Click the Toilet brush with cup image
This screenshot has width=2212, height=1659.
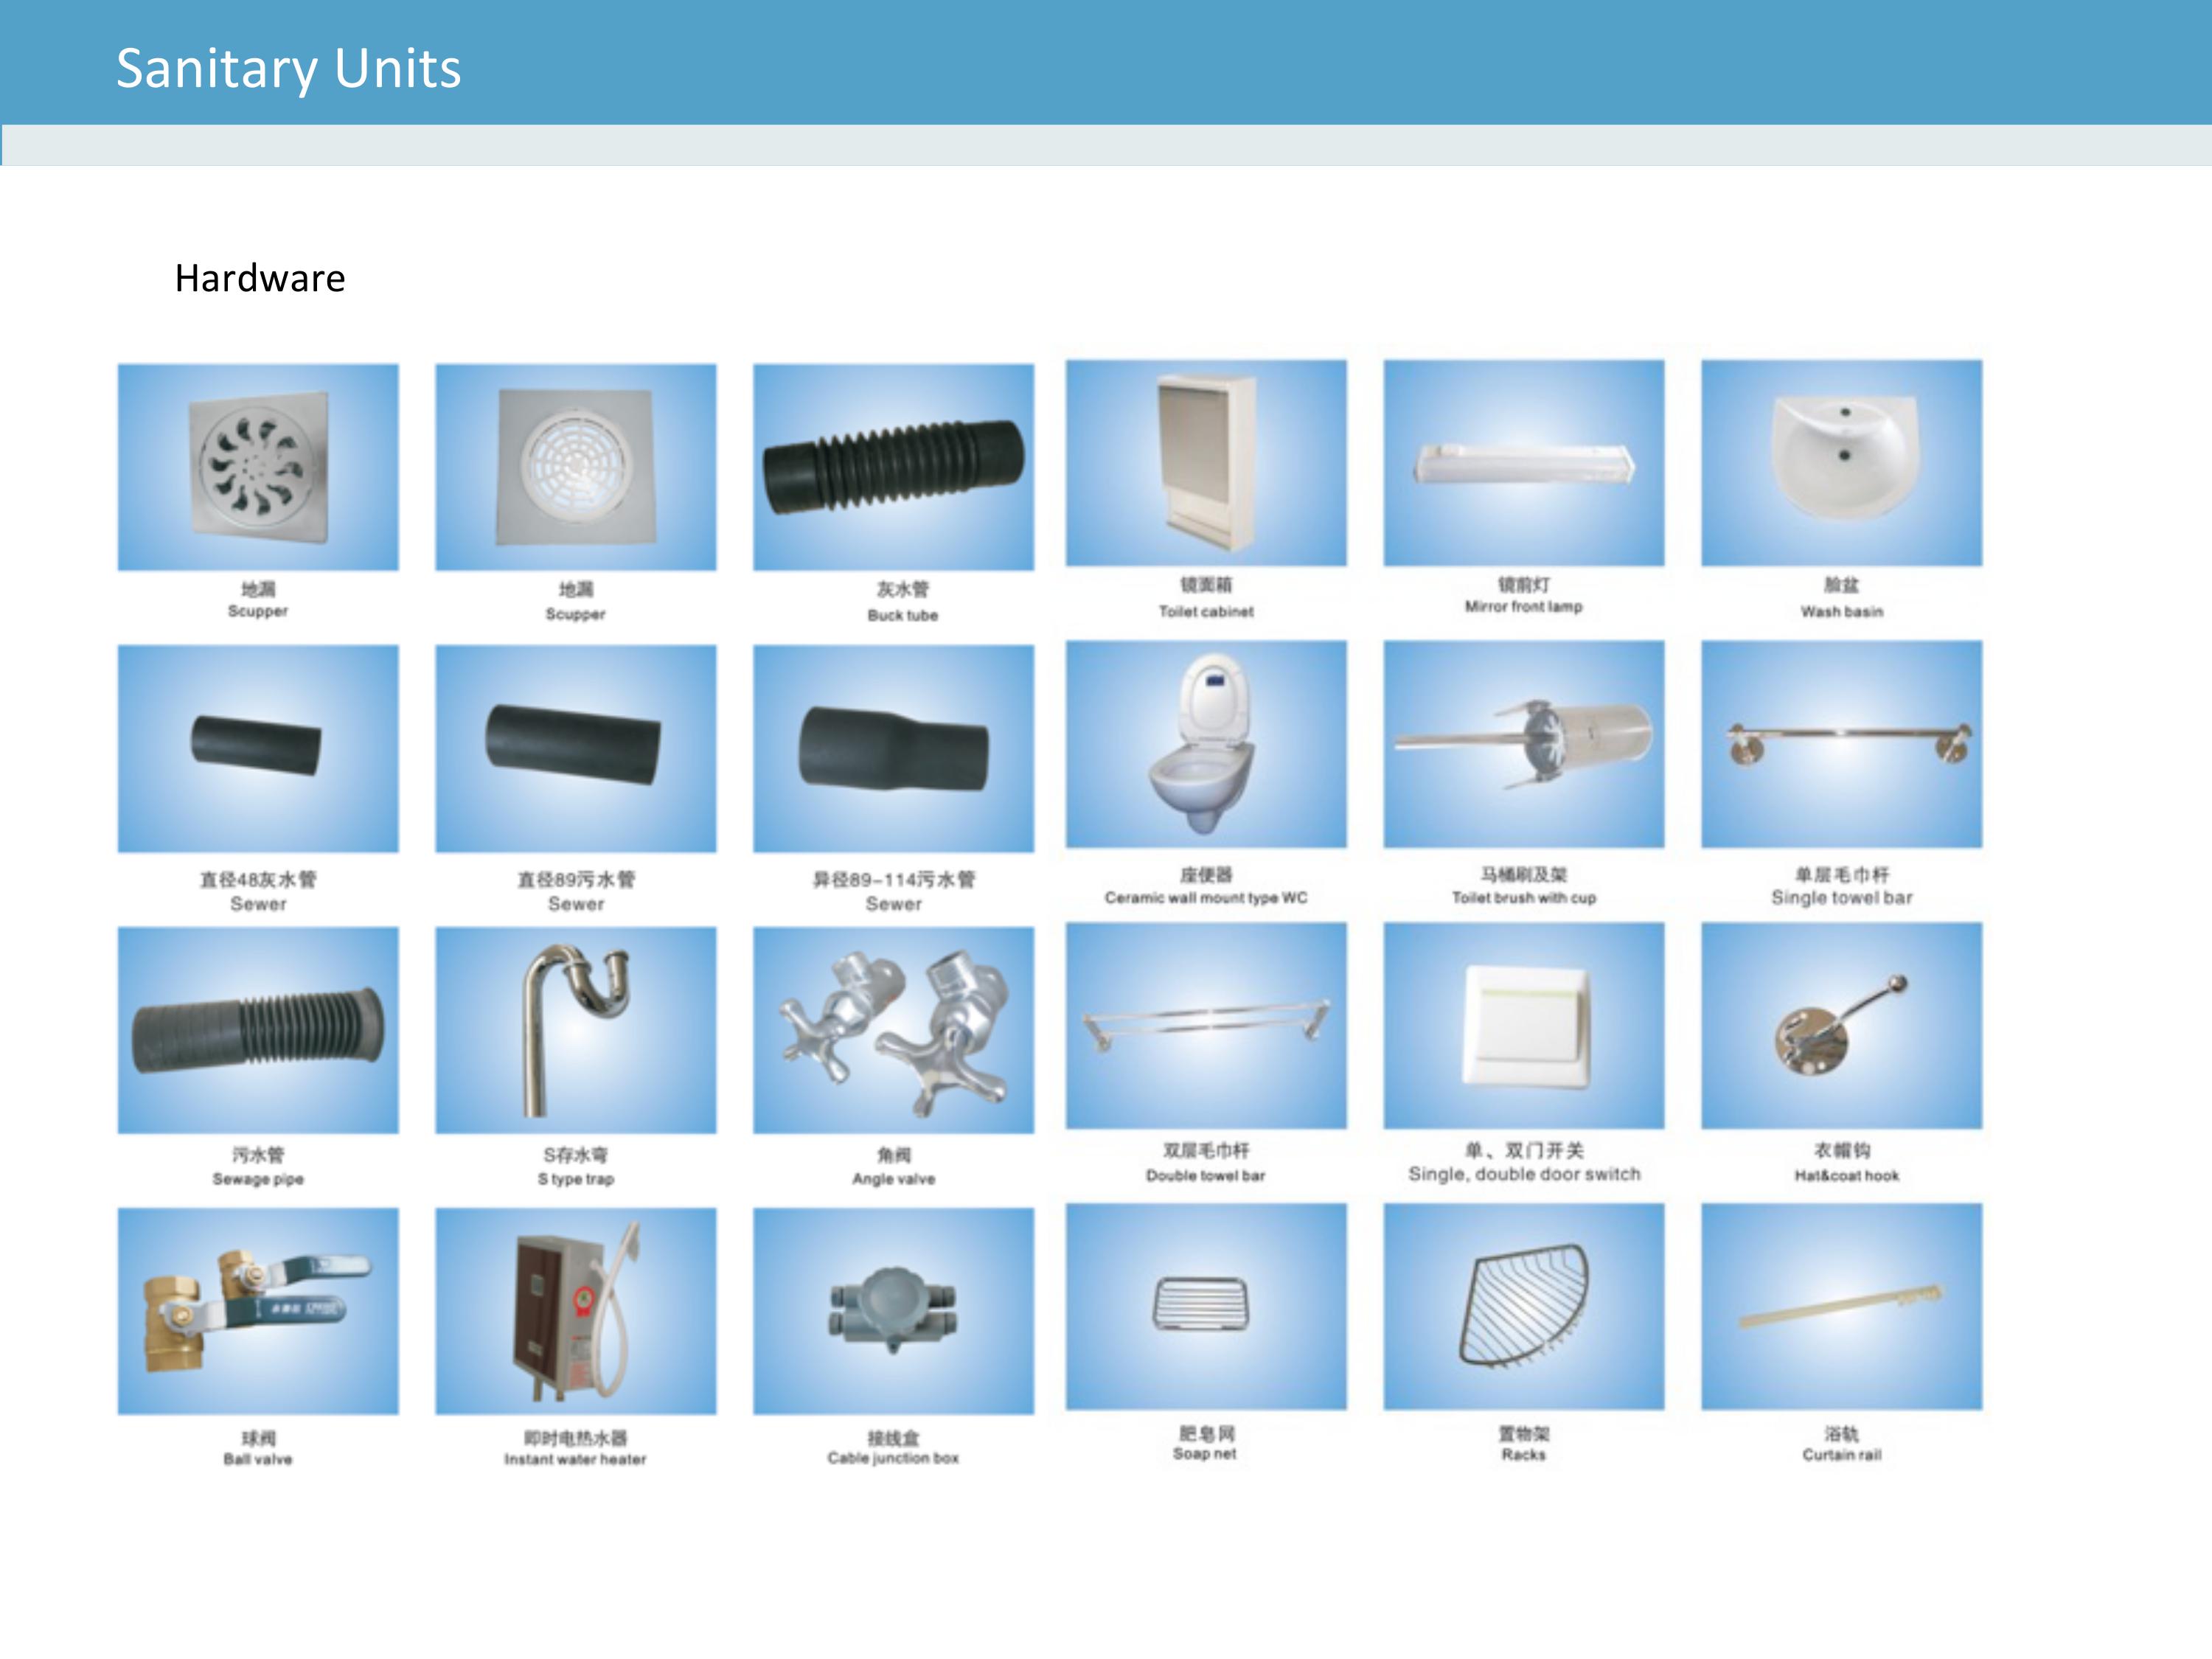[1524, 744]
